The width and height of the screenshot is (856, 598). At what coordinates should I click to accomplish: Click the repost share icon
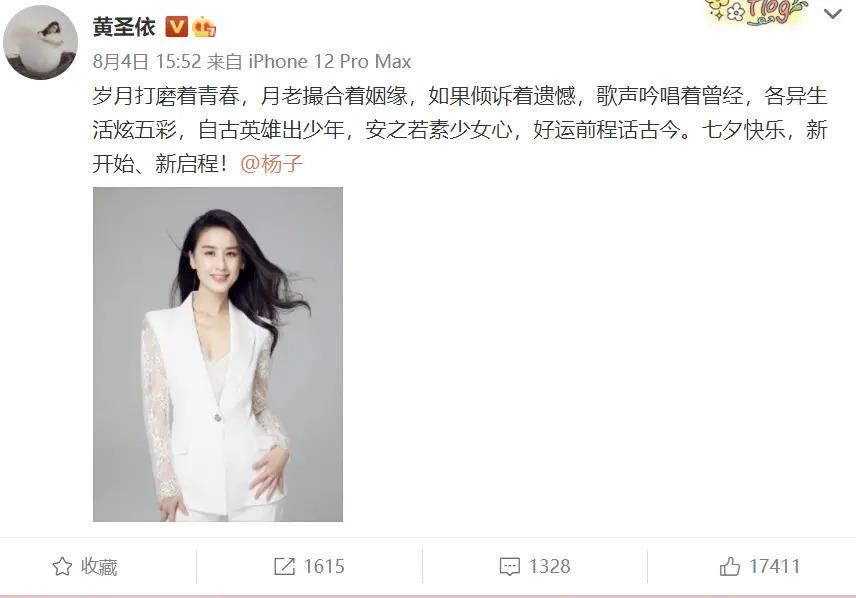[284, 566]
